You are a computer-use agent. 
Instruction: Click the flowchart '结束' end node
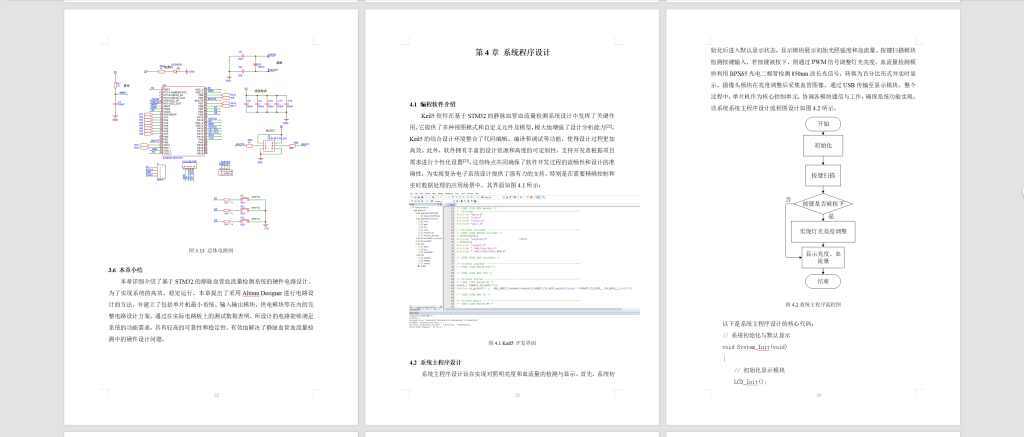pyautogui.click(x=823, y=282)
